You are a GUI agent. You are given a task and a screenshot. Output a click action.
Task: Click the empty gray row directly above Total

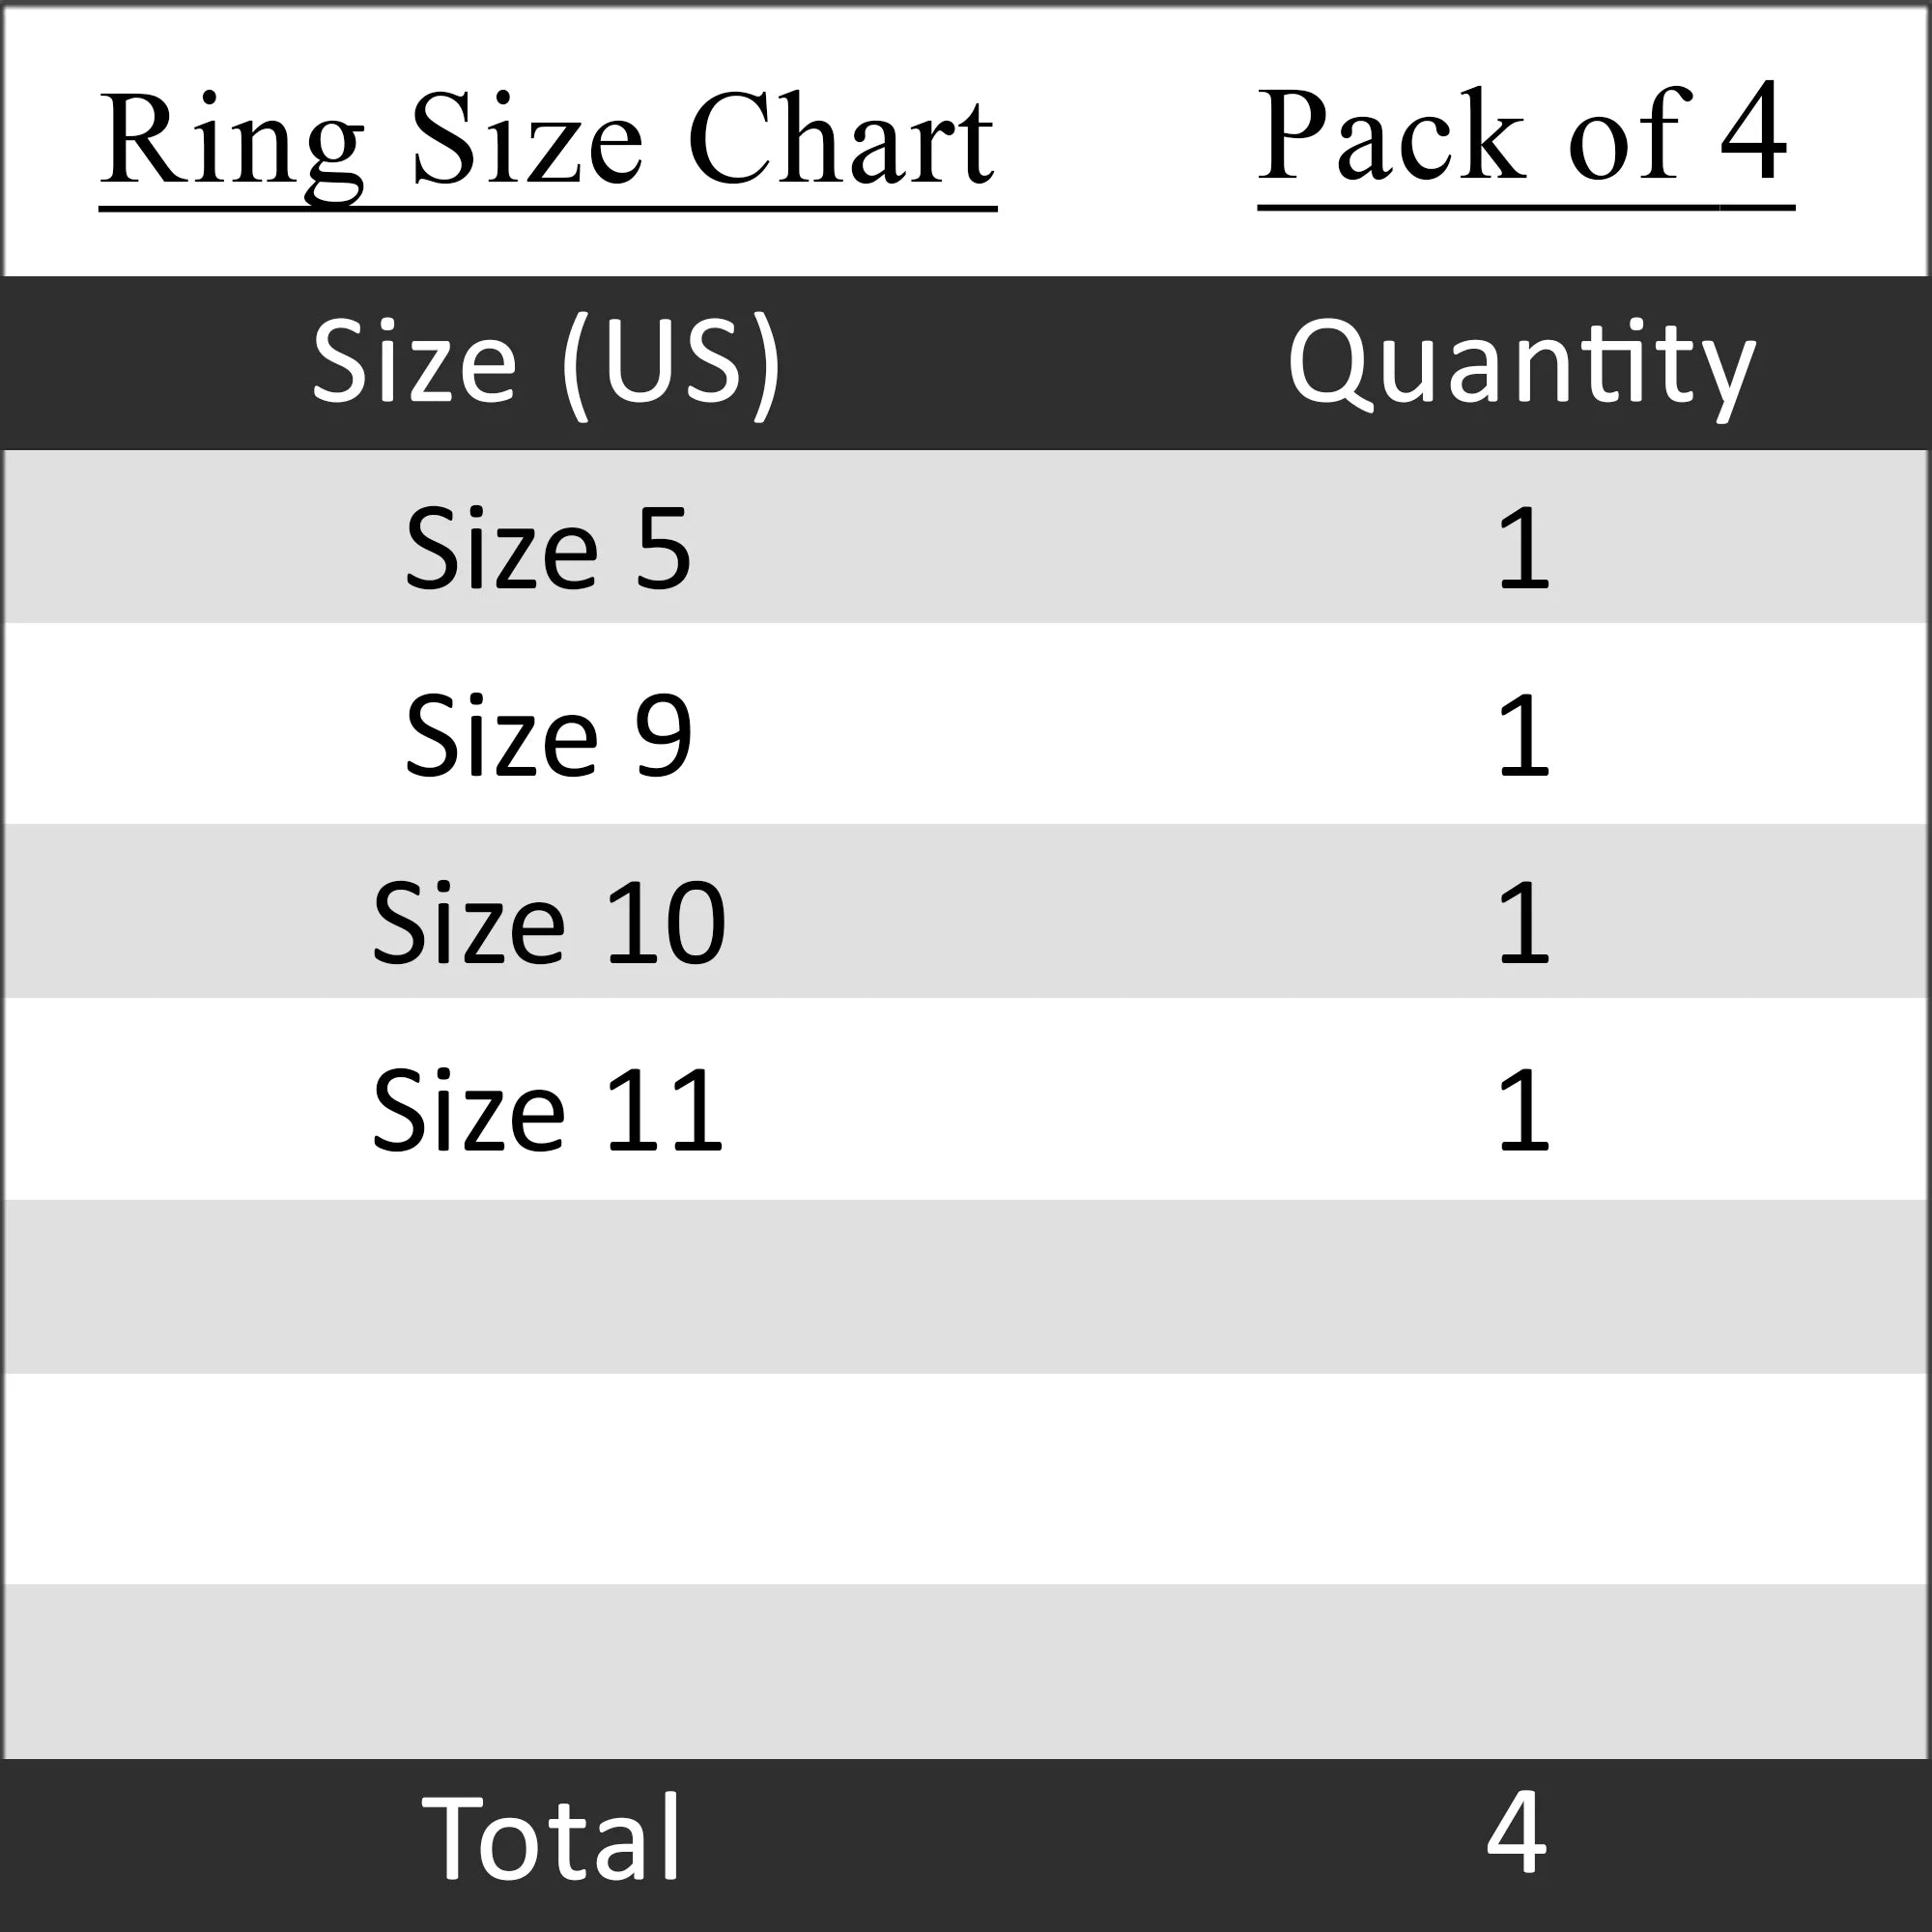966,1670
